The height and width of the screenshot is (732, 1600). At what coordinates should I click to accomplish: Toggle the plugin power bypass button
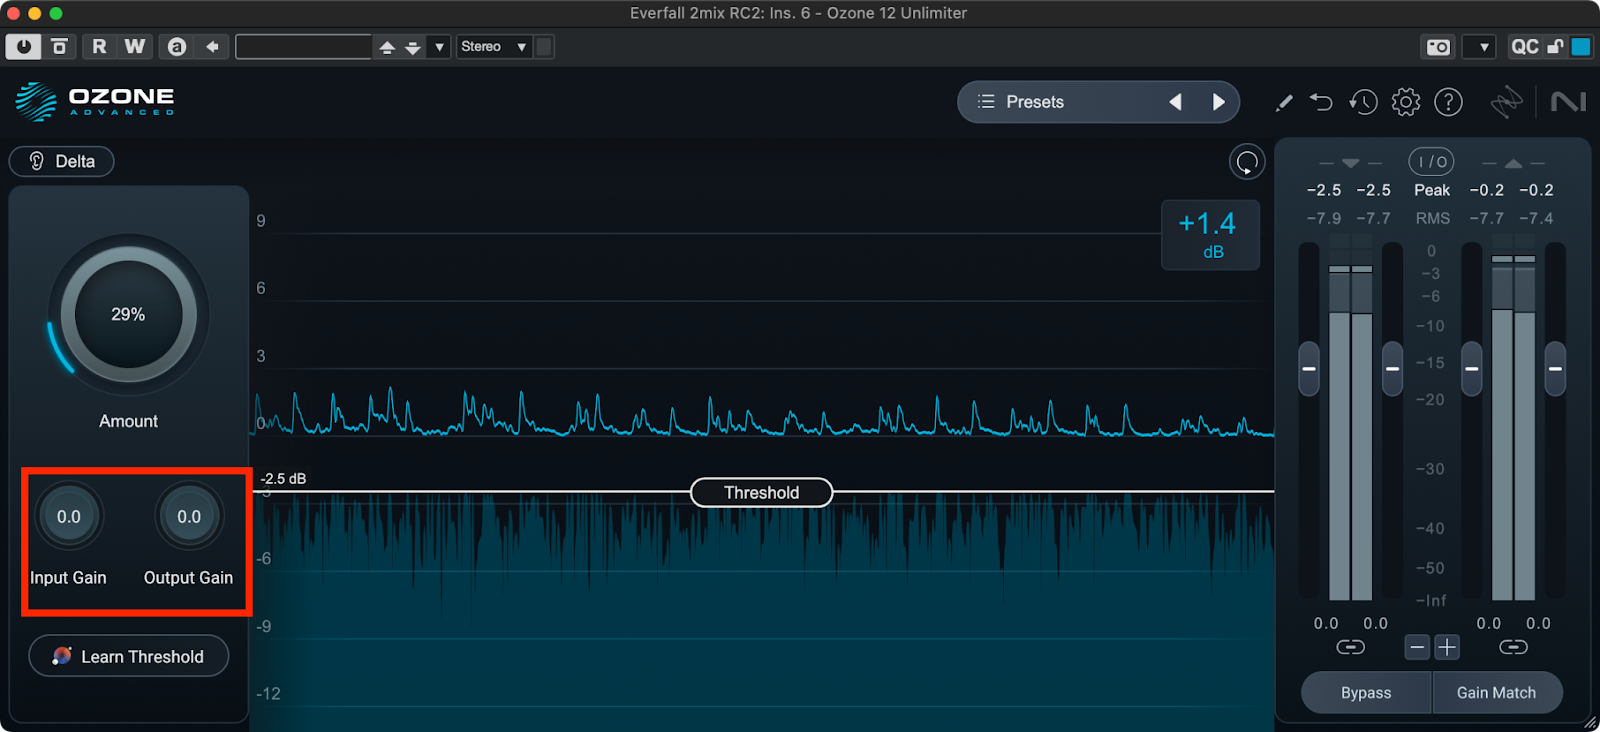[x=23, y=47]
